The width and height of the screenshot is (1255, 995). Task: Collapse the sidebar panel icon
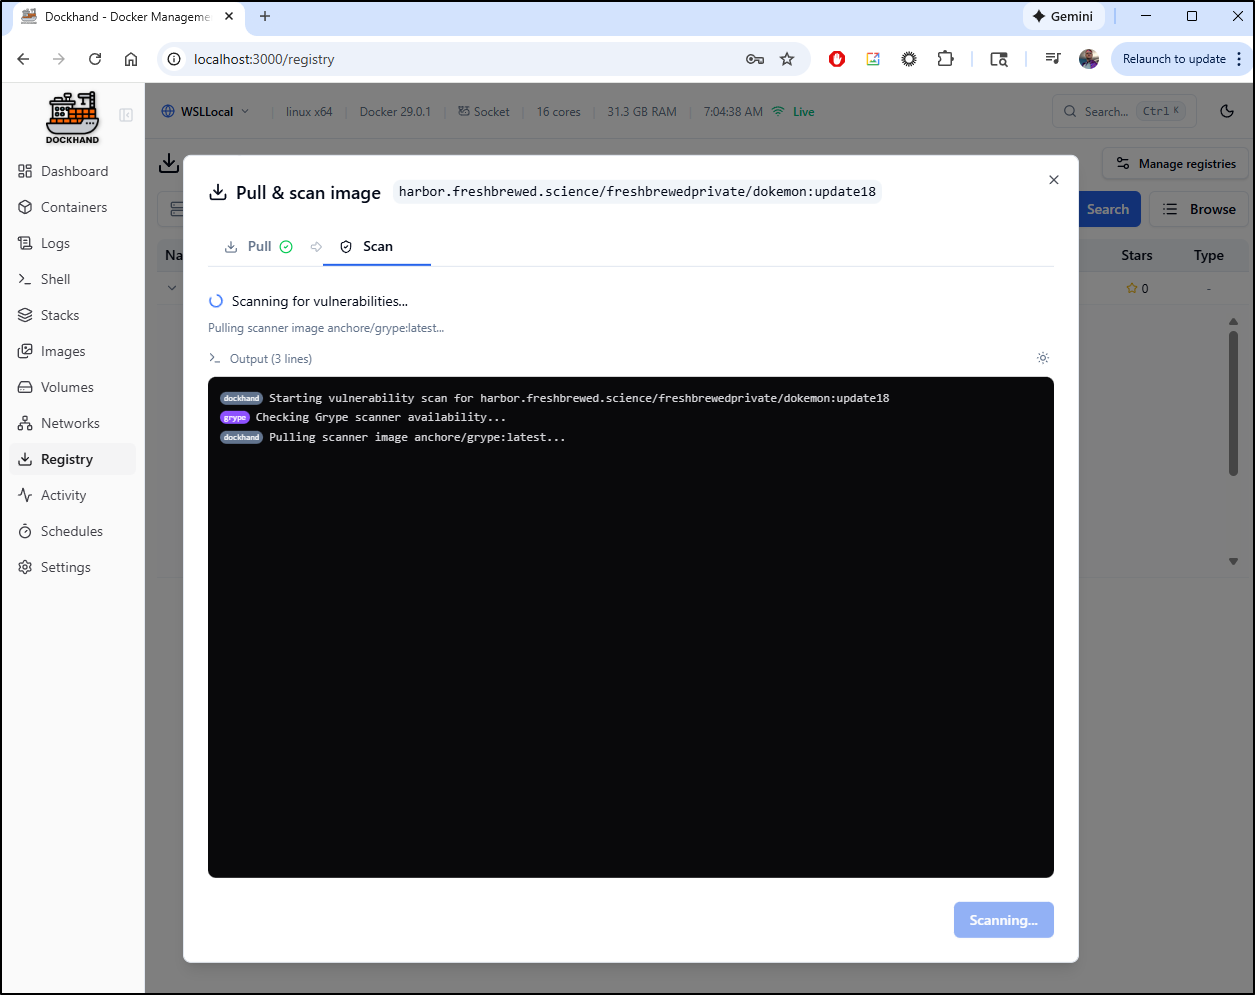point(126,115)
